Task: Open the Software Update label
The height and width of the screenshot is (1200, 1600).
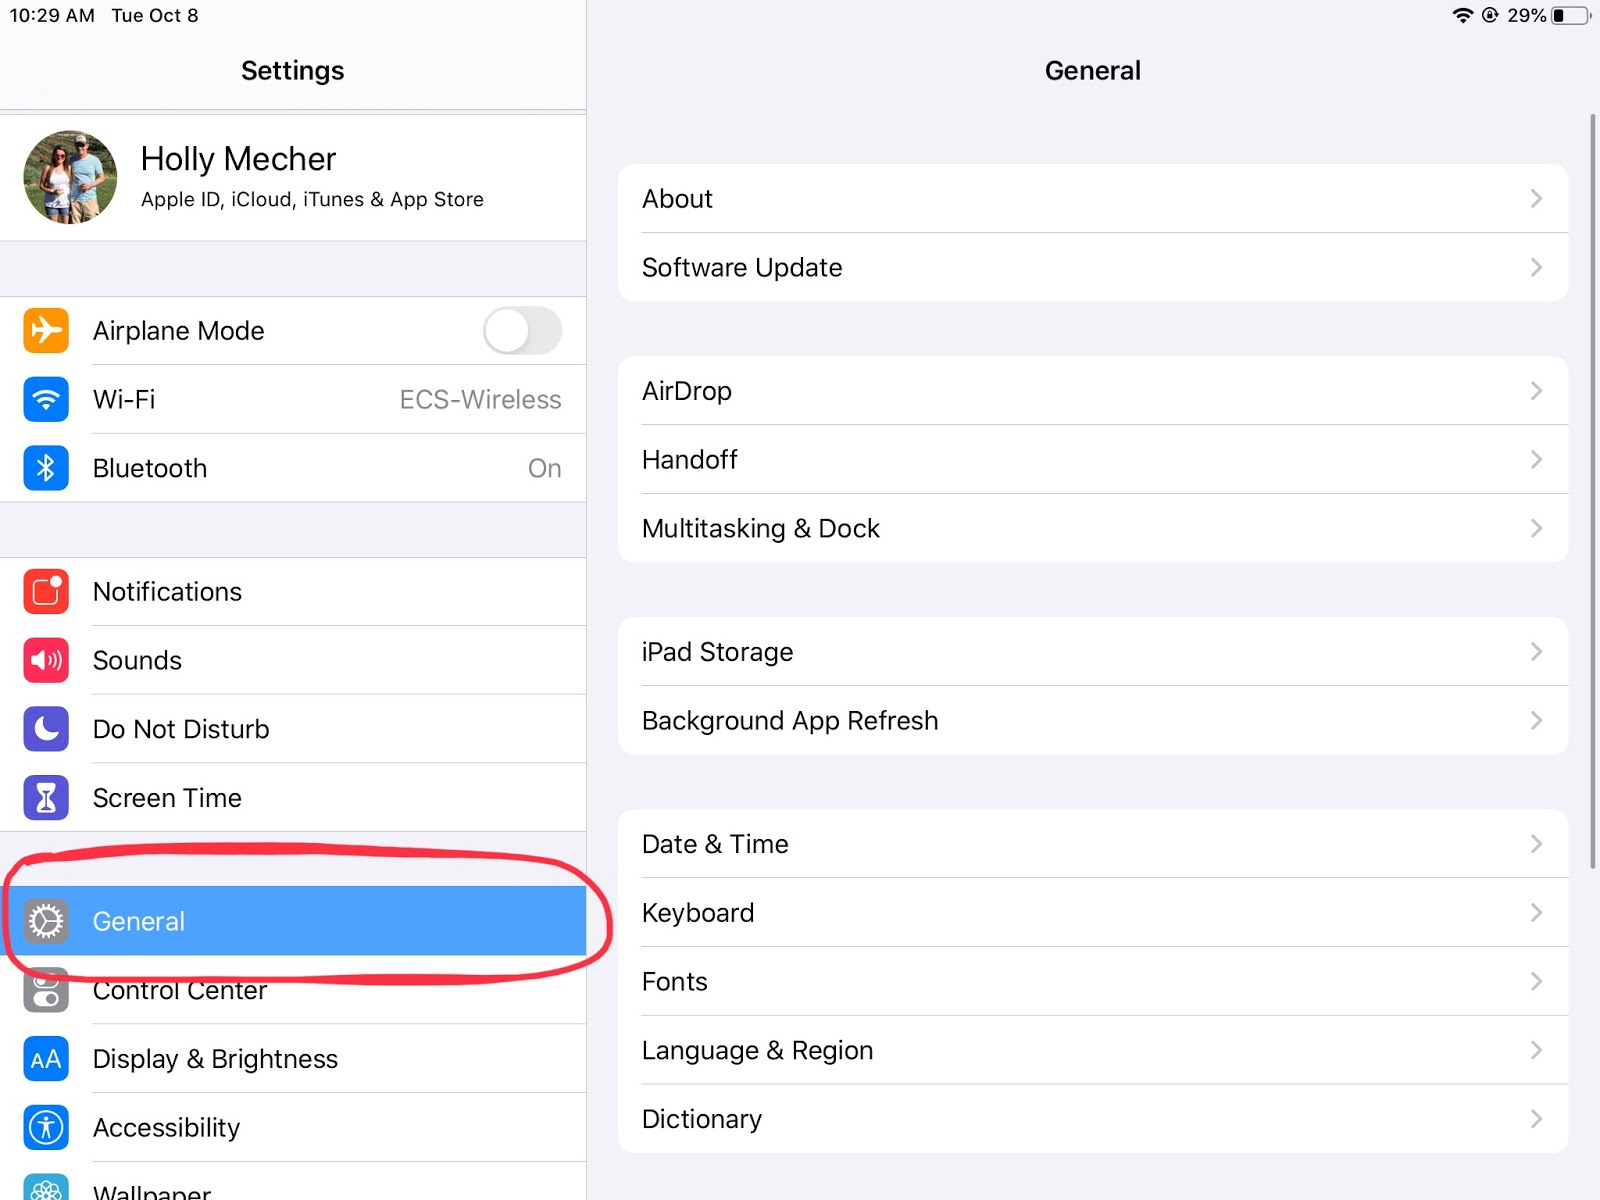Action: (x=742, y=267)
